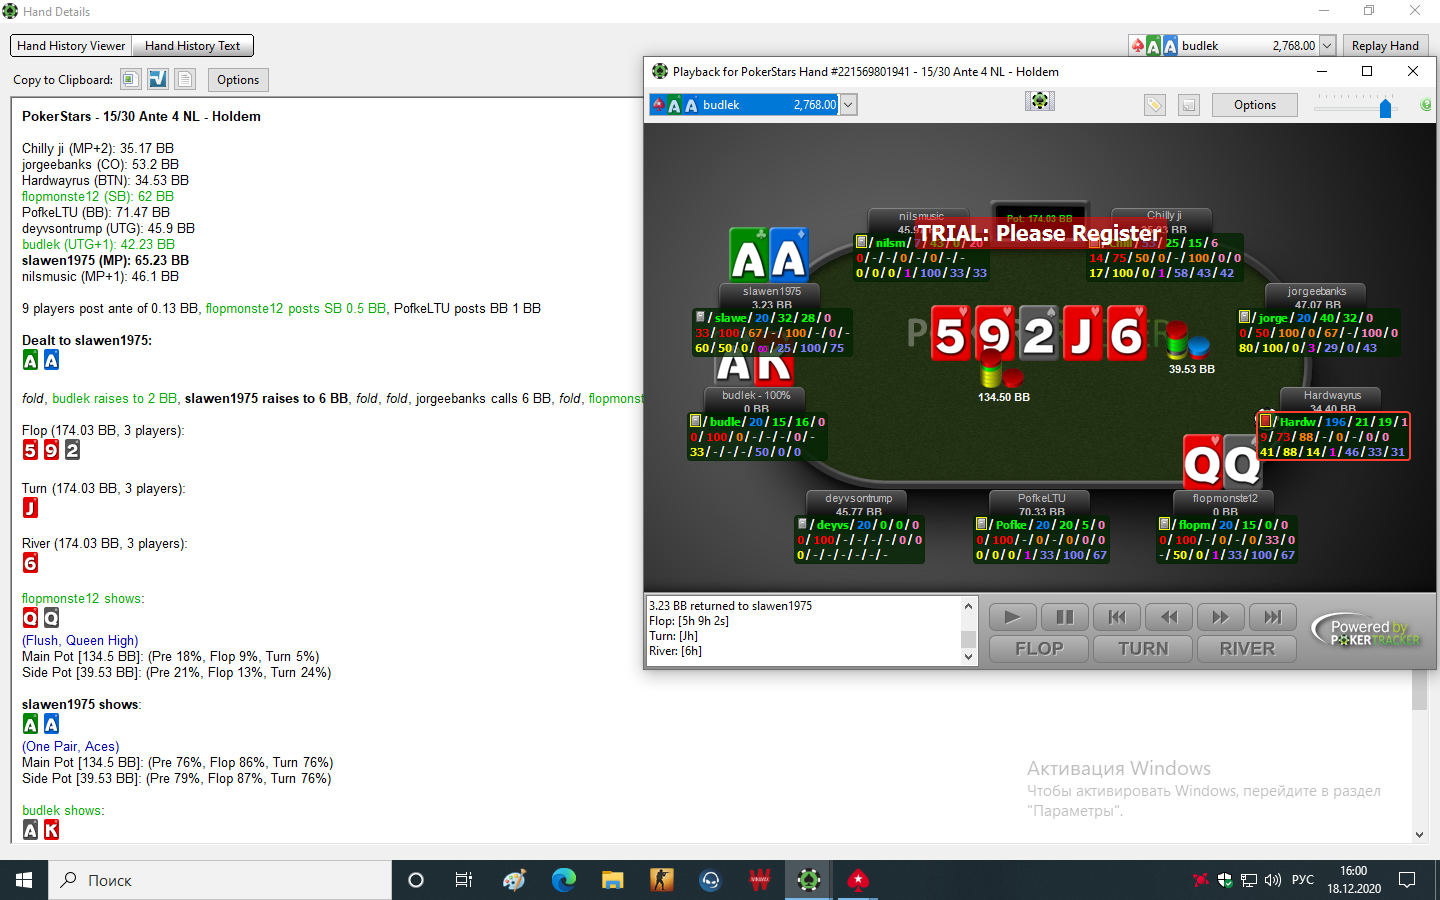The width and height of the screenshot is (1440, 900).
Task: Click note icon in slawen1975 HUD
Action: click(x=700, y=317)
